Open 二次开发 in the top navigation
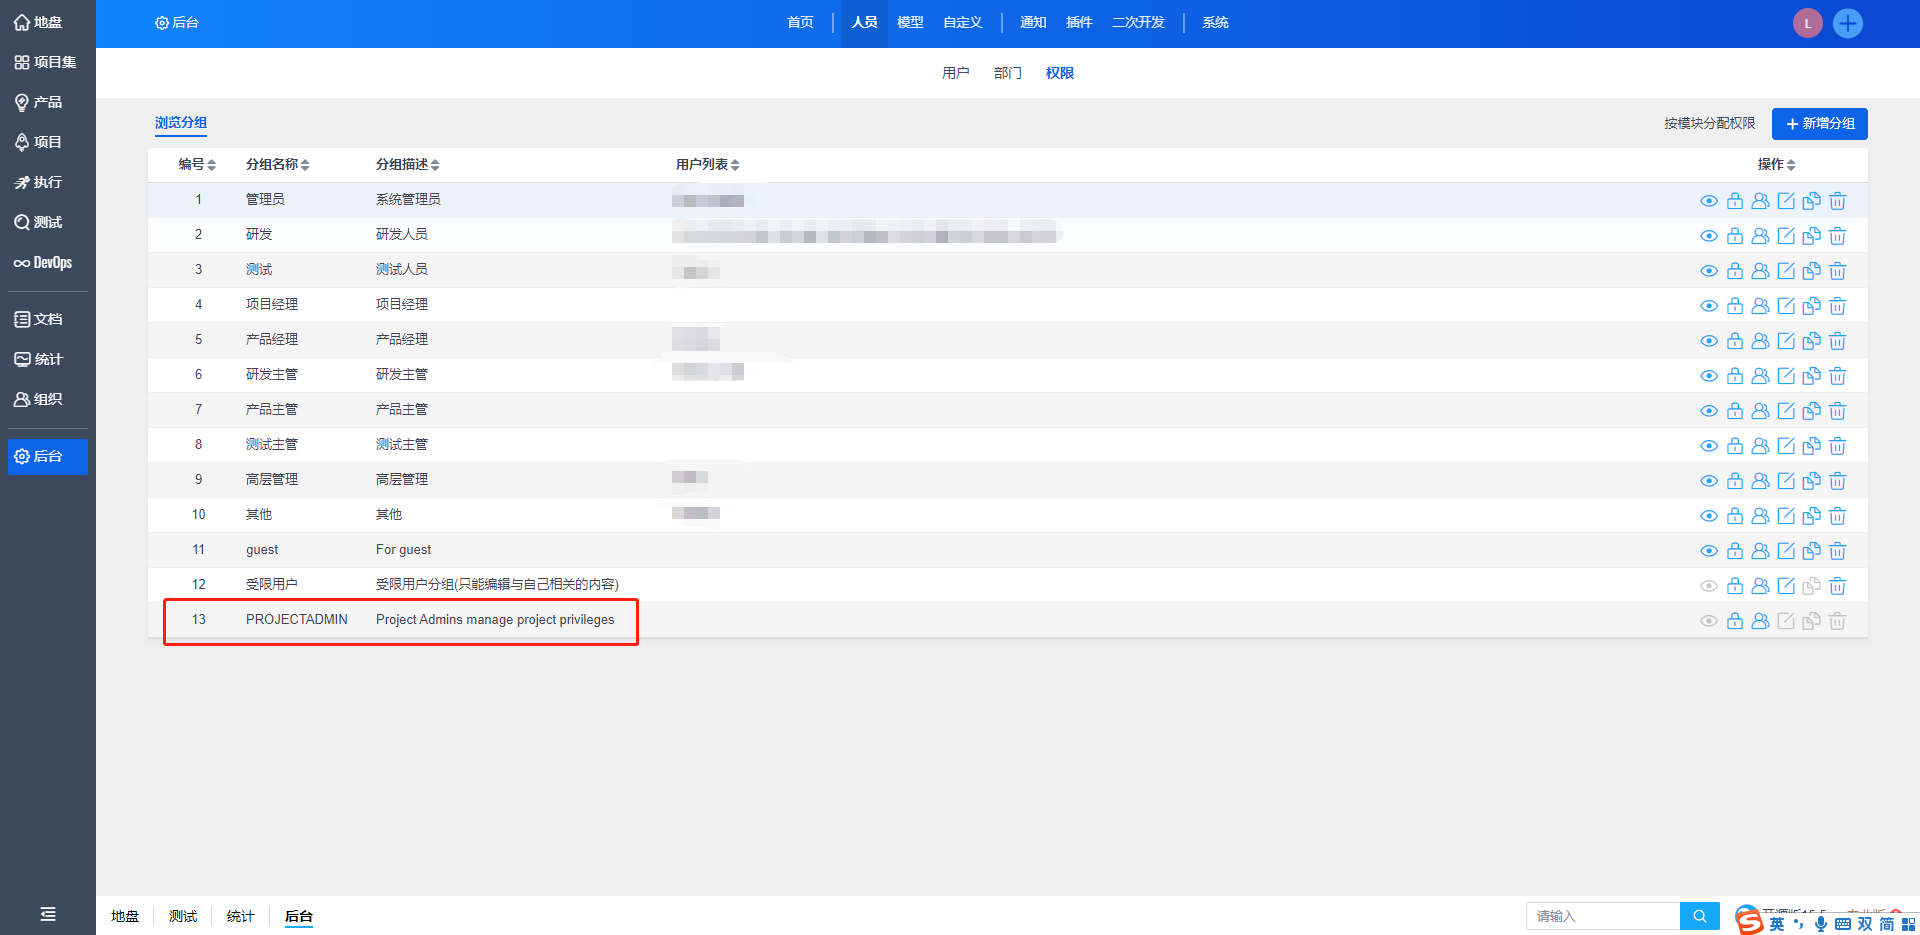Image resolution: width=1920 pixels, height=935 pixels. [x=1138, y=22]
